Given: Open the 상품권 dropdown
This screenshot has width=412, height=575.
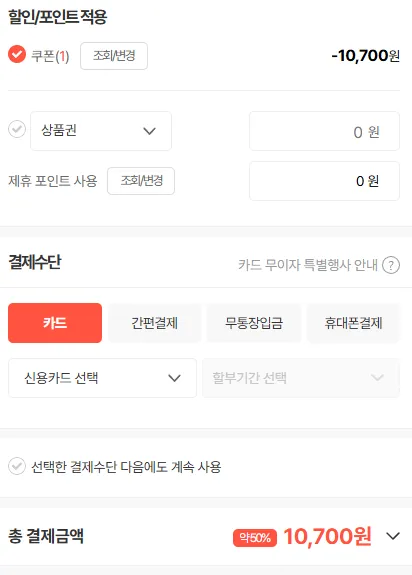Looking at the screenshot, I should point(101,131).
